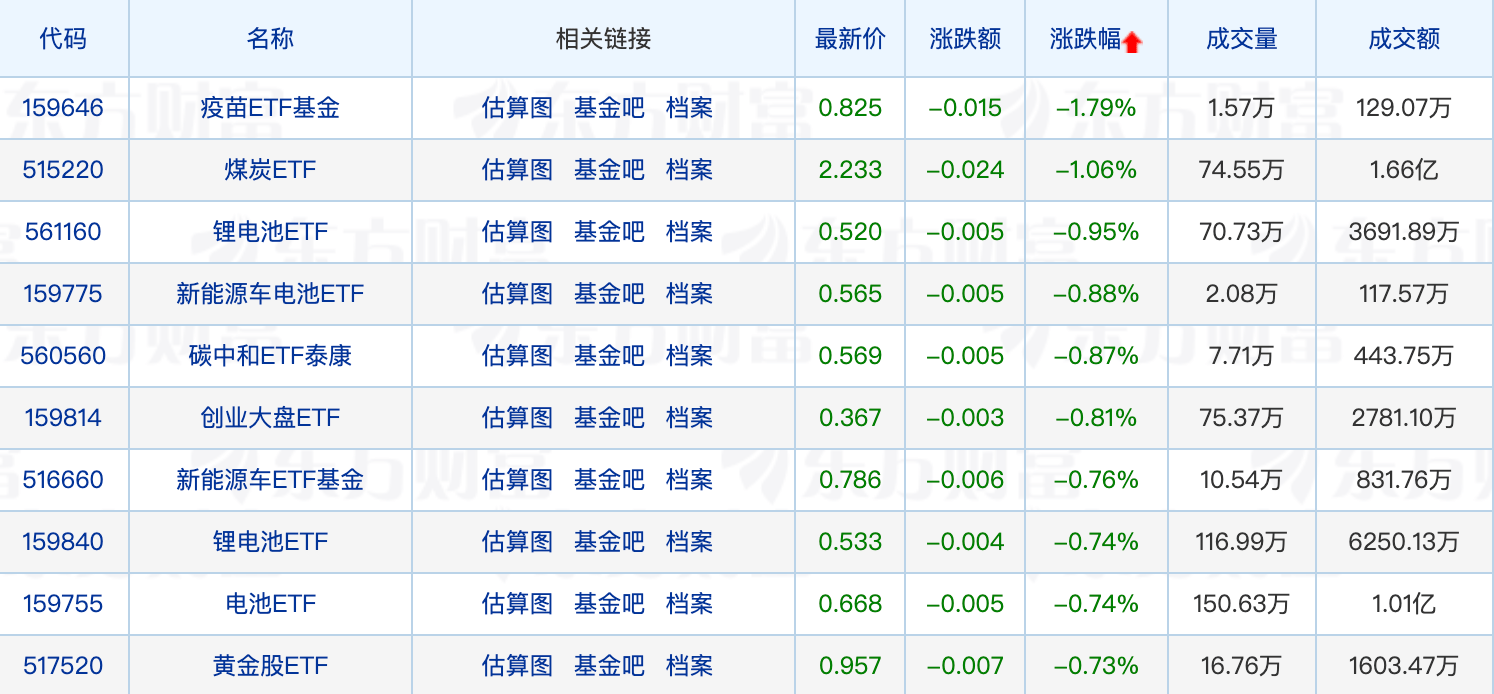Click fund code 560560
The height and width of the screenshot is (694, 1494).
click(63, 356)
